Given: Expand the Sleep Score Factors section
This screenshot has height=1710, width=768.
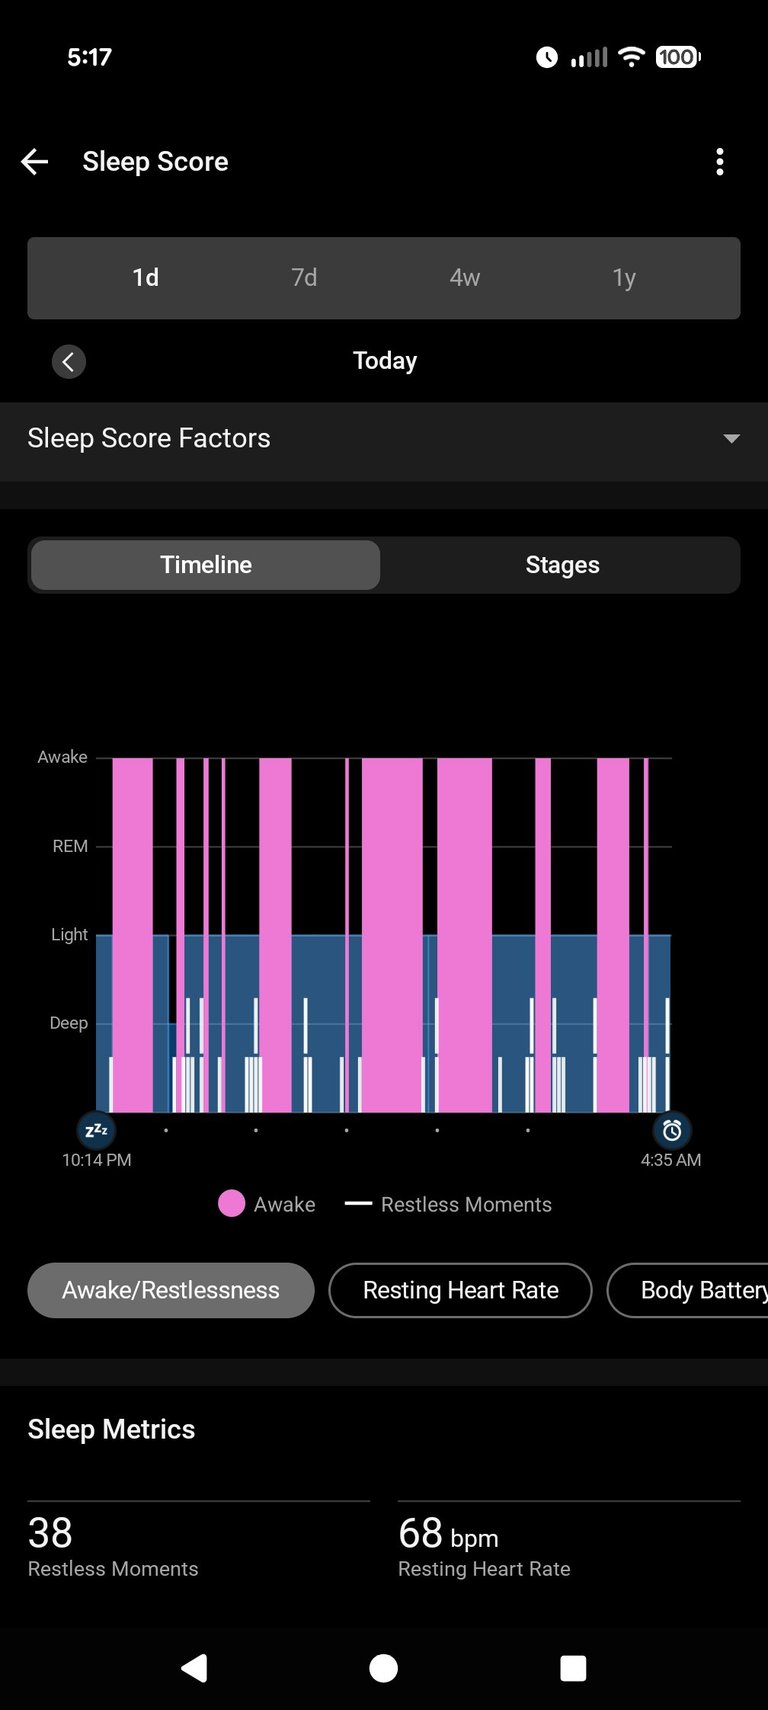Looking at the screenshot, I should 149,438.
